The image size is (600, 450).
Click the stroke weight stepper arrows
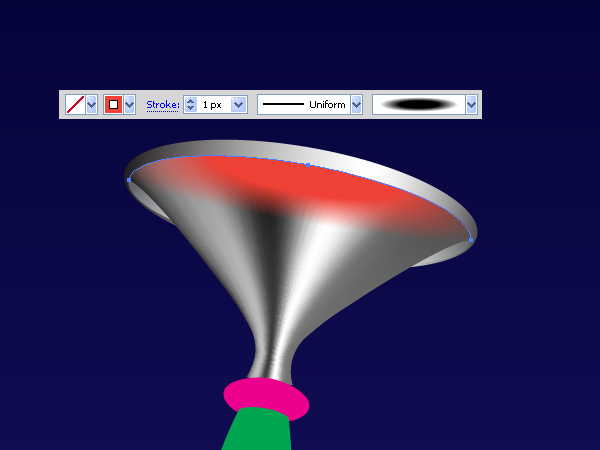(190, 104)
